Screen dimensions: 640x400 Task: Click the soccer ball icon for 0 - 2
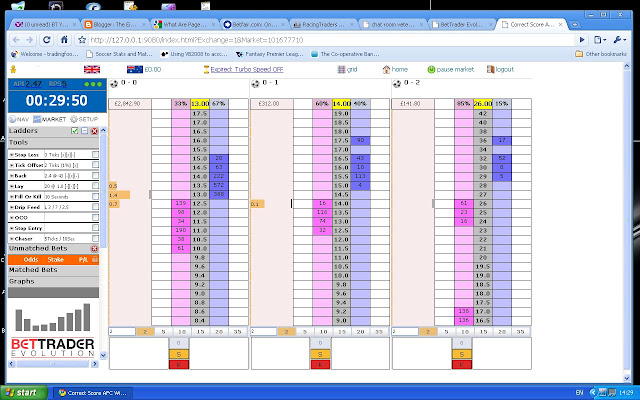(397, 84)
